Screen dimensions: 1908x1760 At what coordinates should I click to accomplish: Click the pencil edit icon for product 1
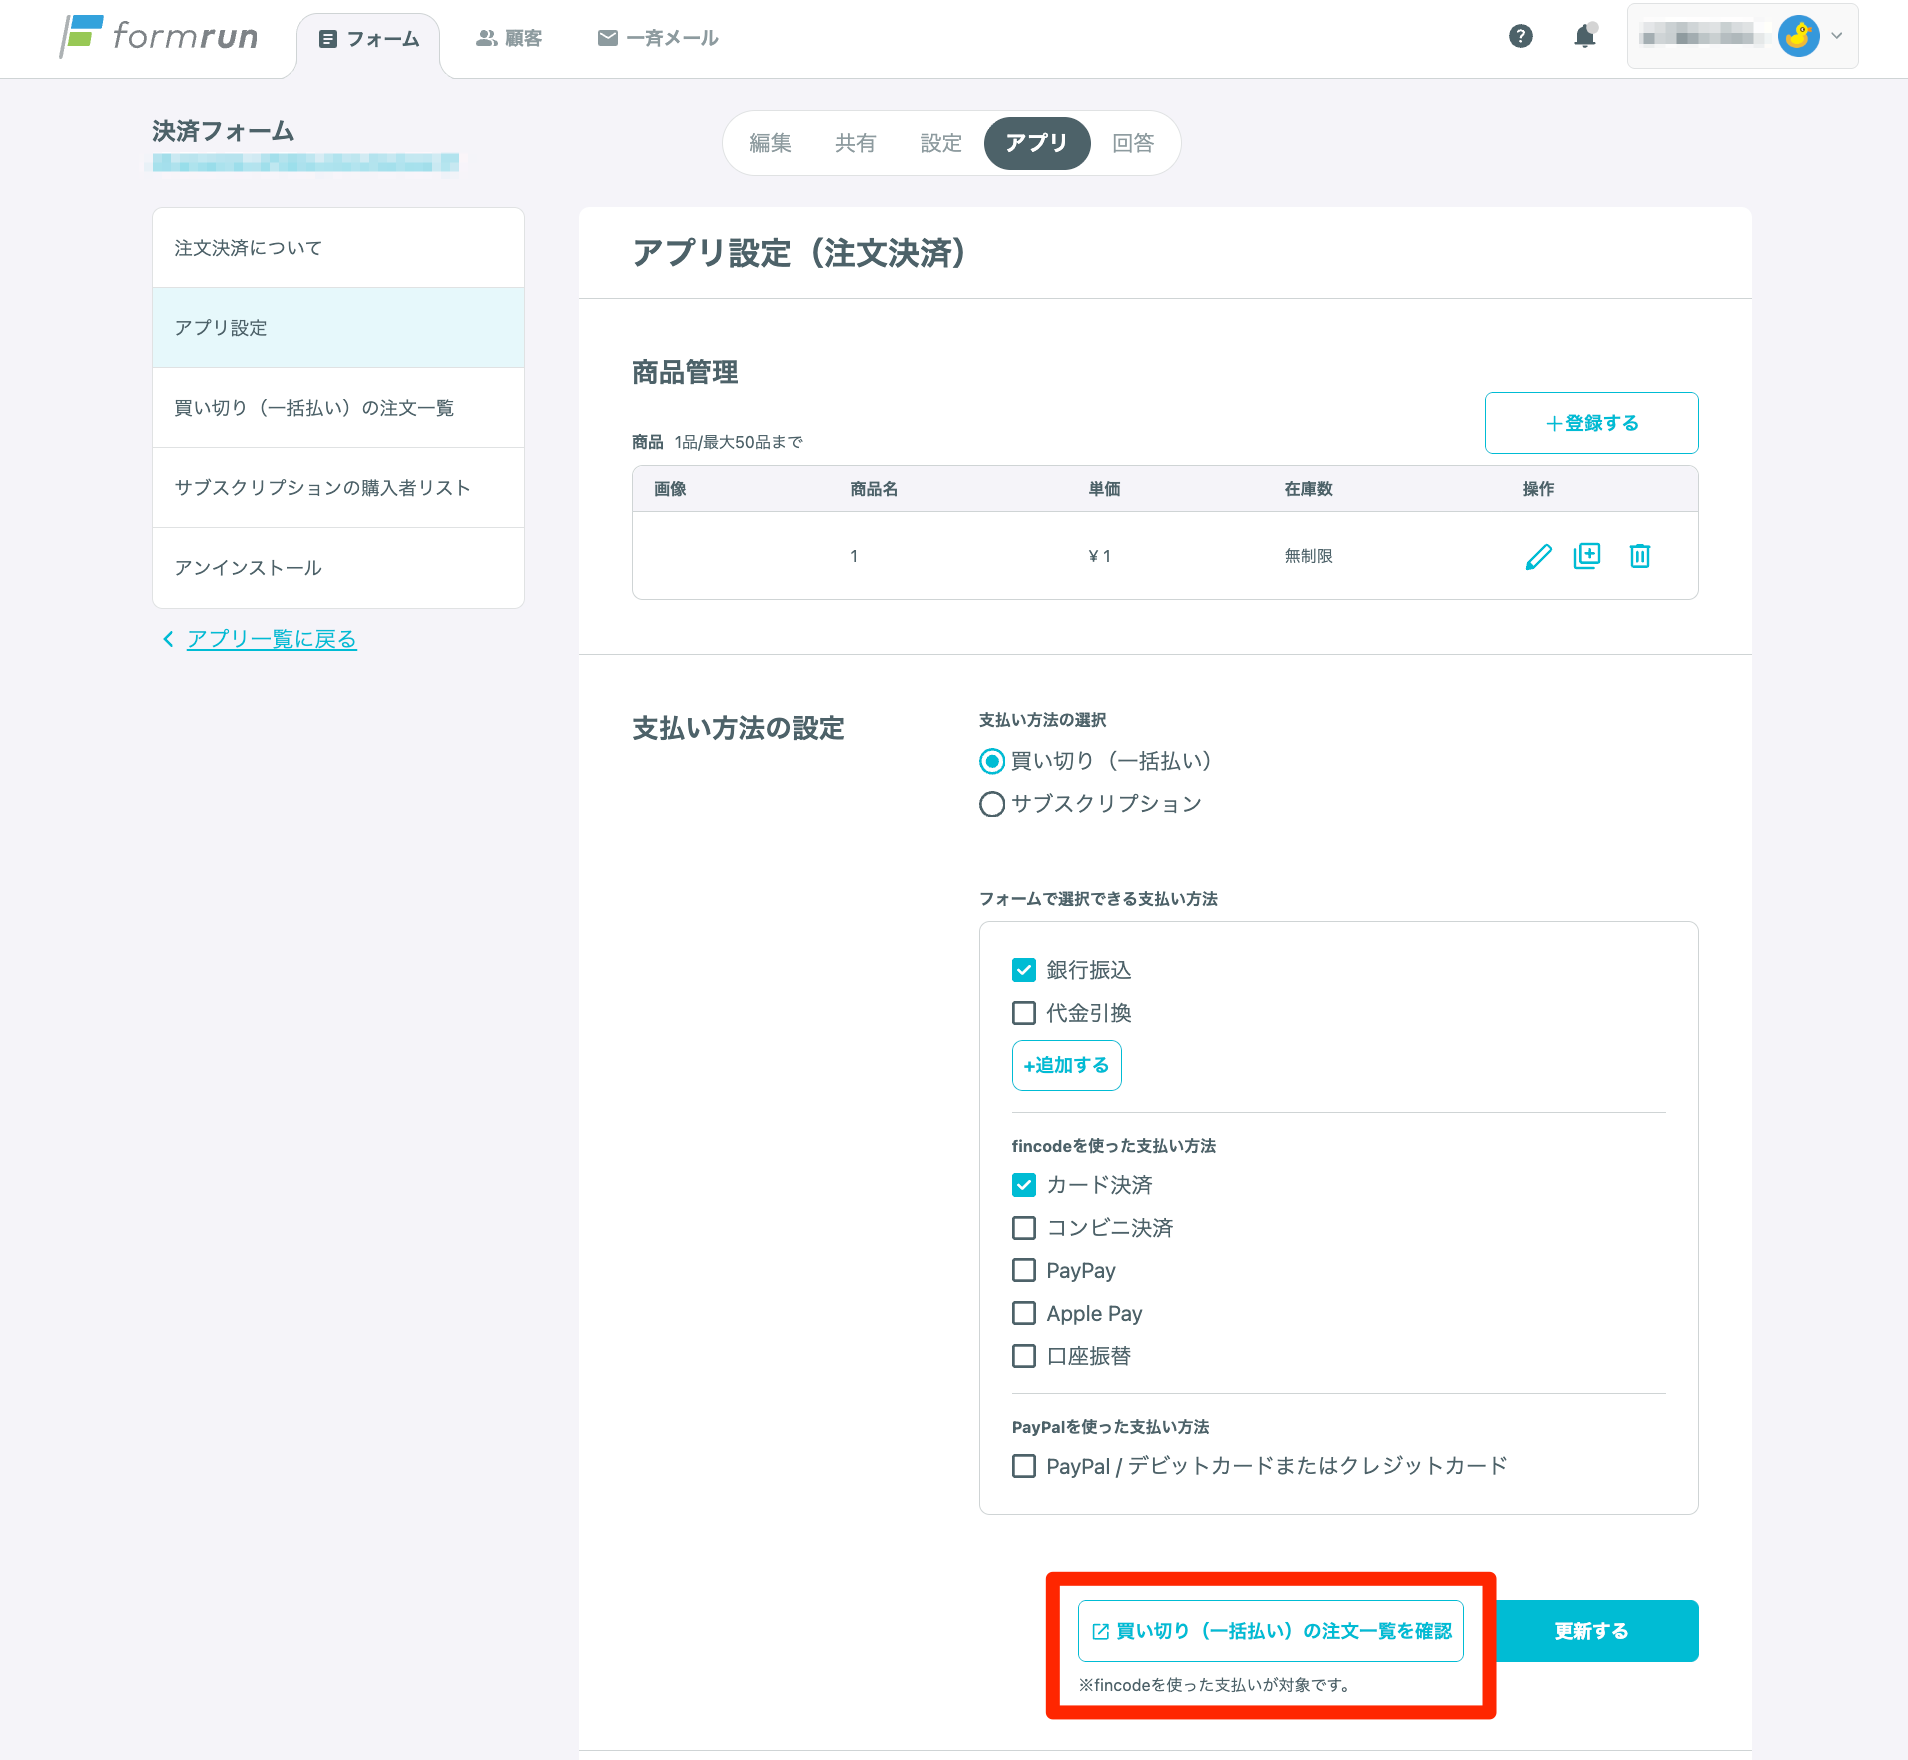1538,556
